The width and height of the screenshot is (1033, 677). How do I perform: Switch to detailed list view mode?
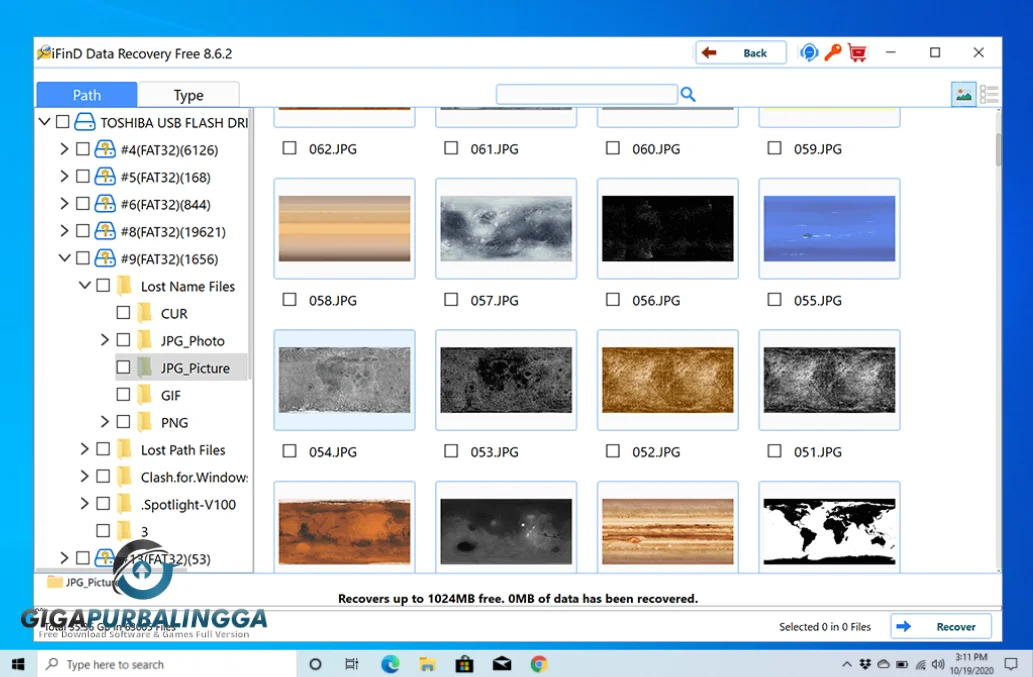click(x=989, y=94)
